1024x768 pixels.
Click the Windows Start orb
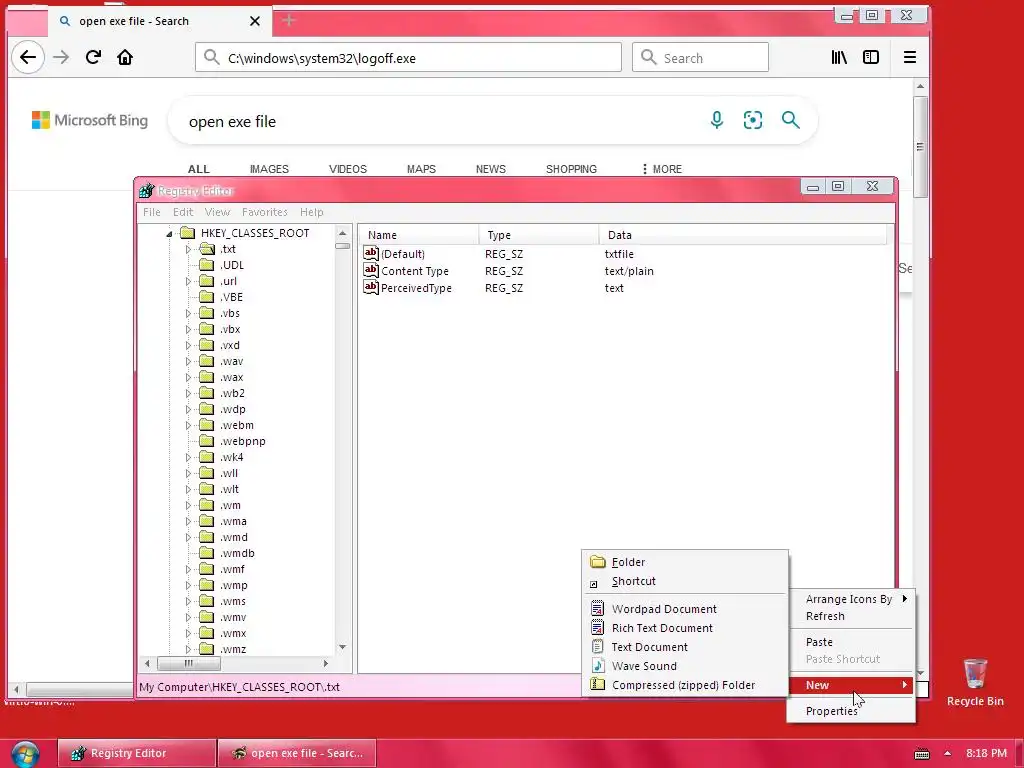coord(25,754)
